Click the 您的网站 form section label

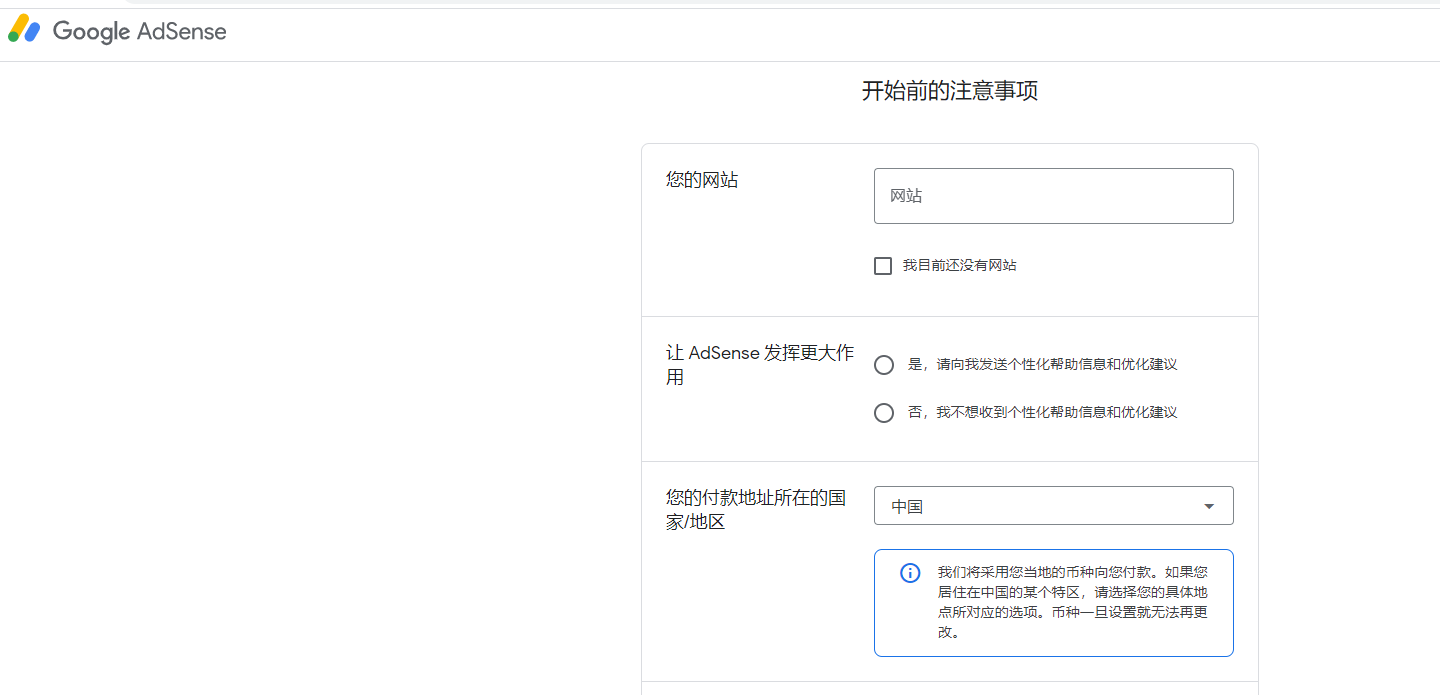pyautogui.click(x=701, y=180)
